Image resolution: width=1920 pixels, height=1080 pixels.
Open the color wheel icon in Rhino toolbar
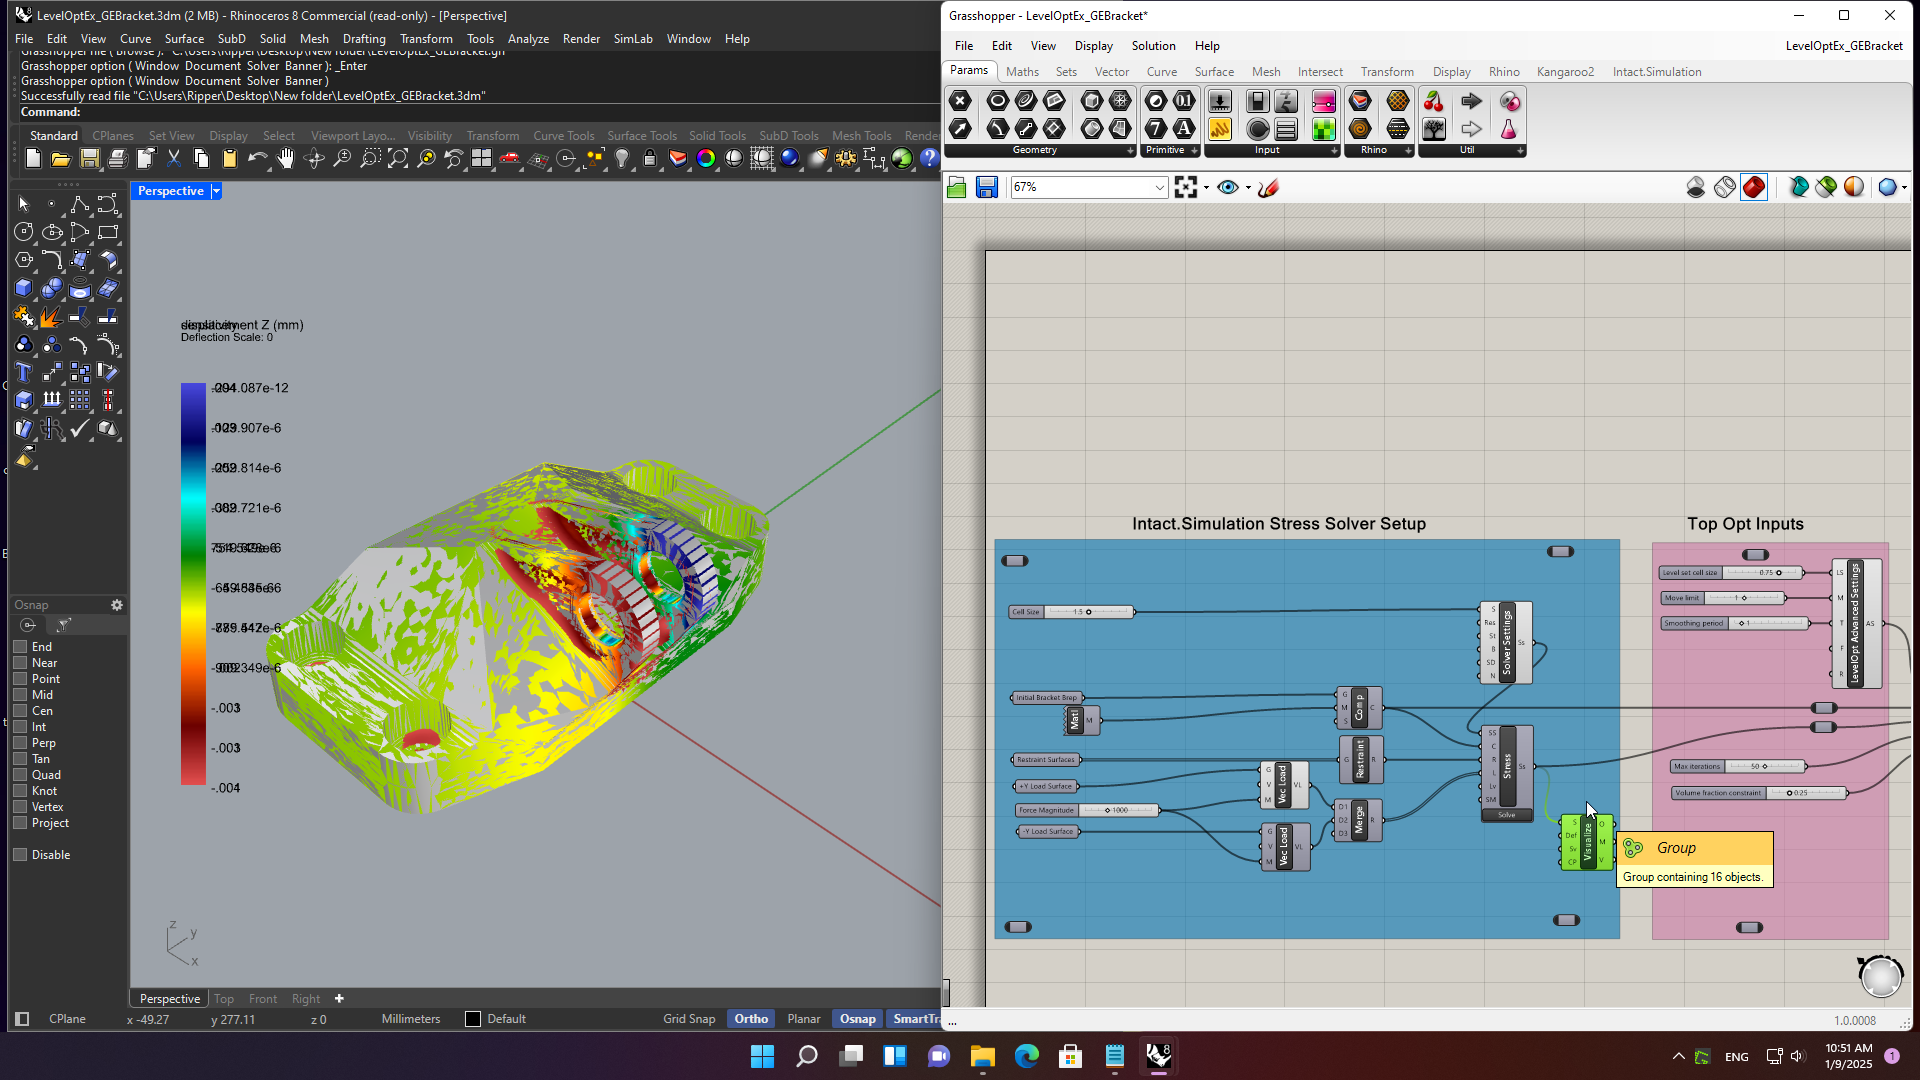pyautogui.click(x=706, y=159)
